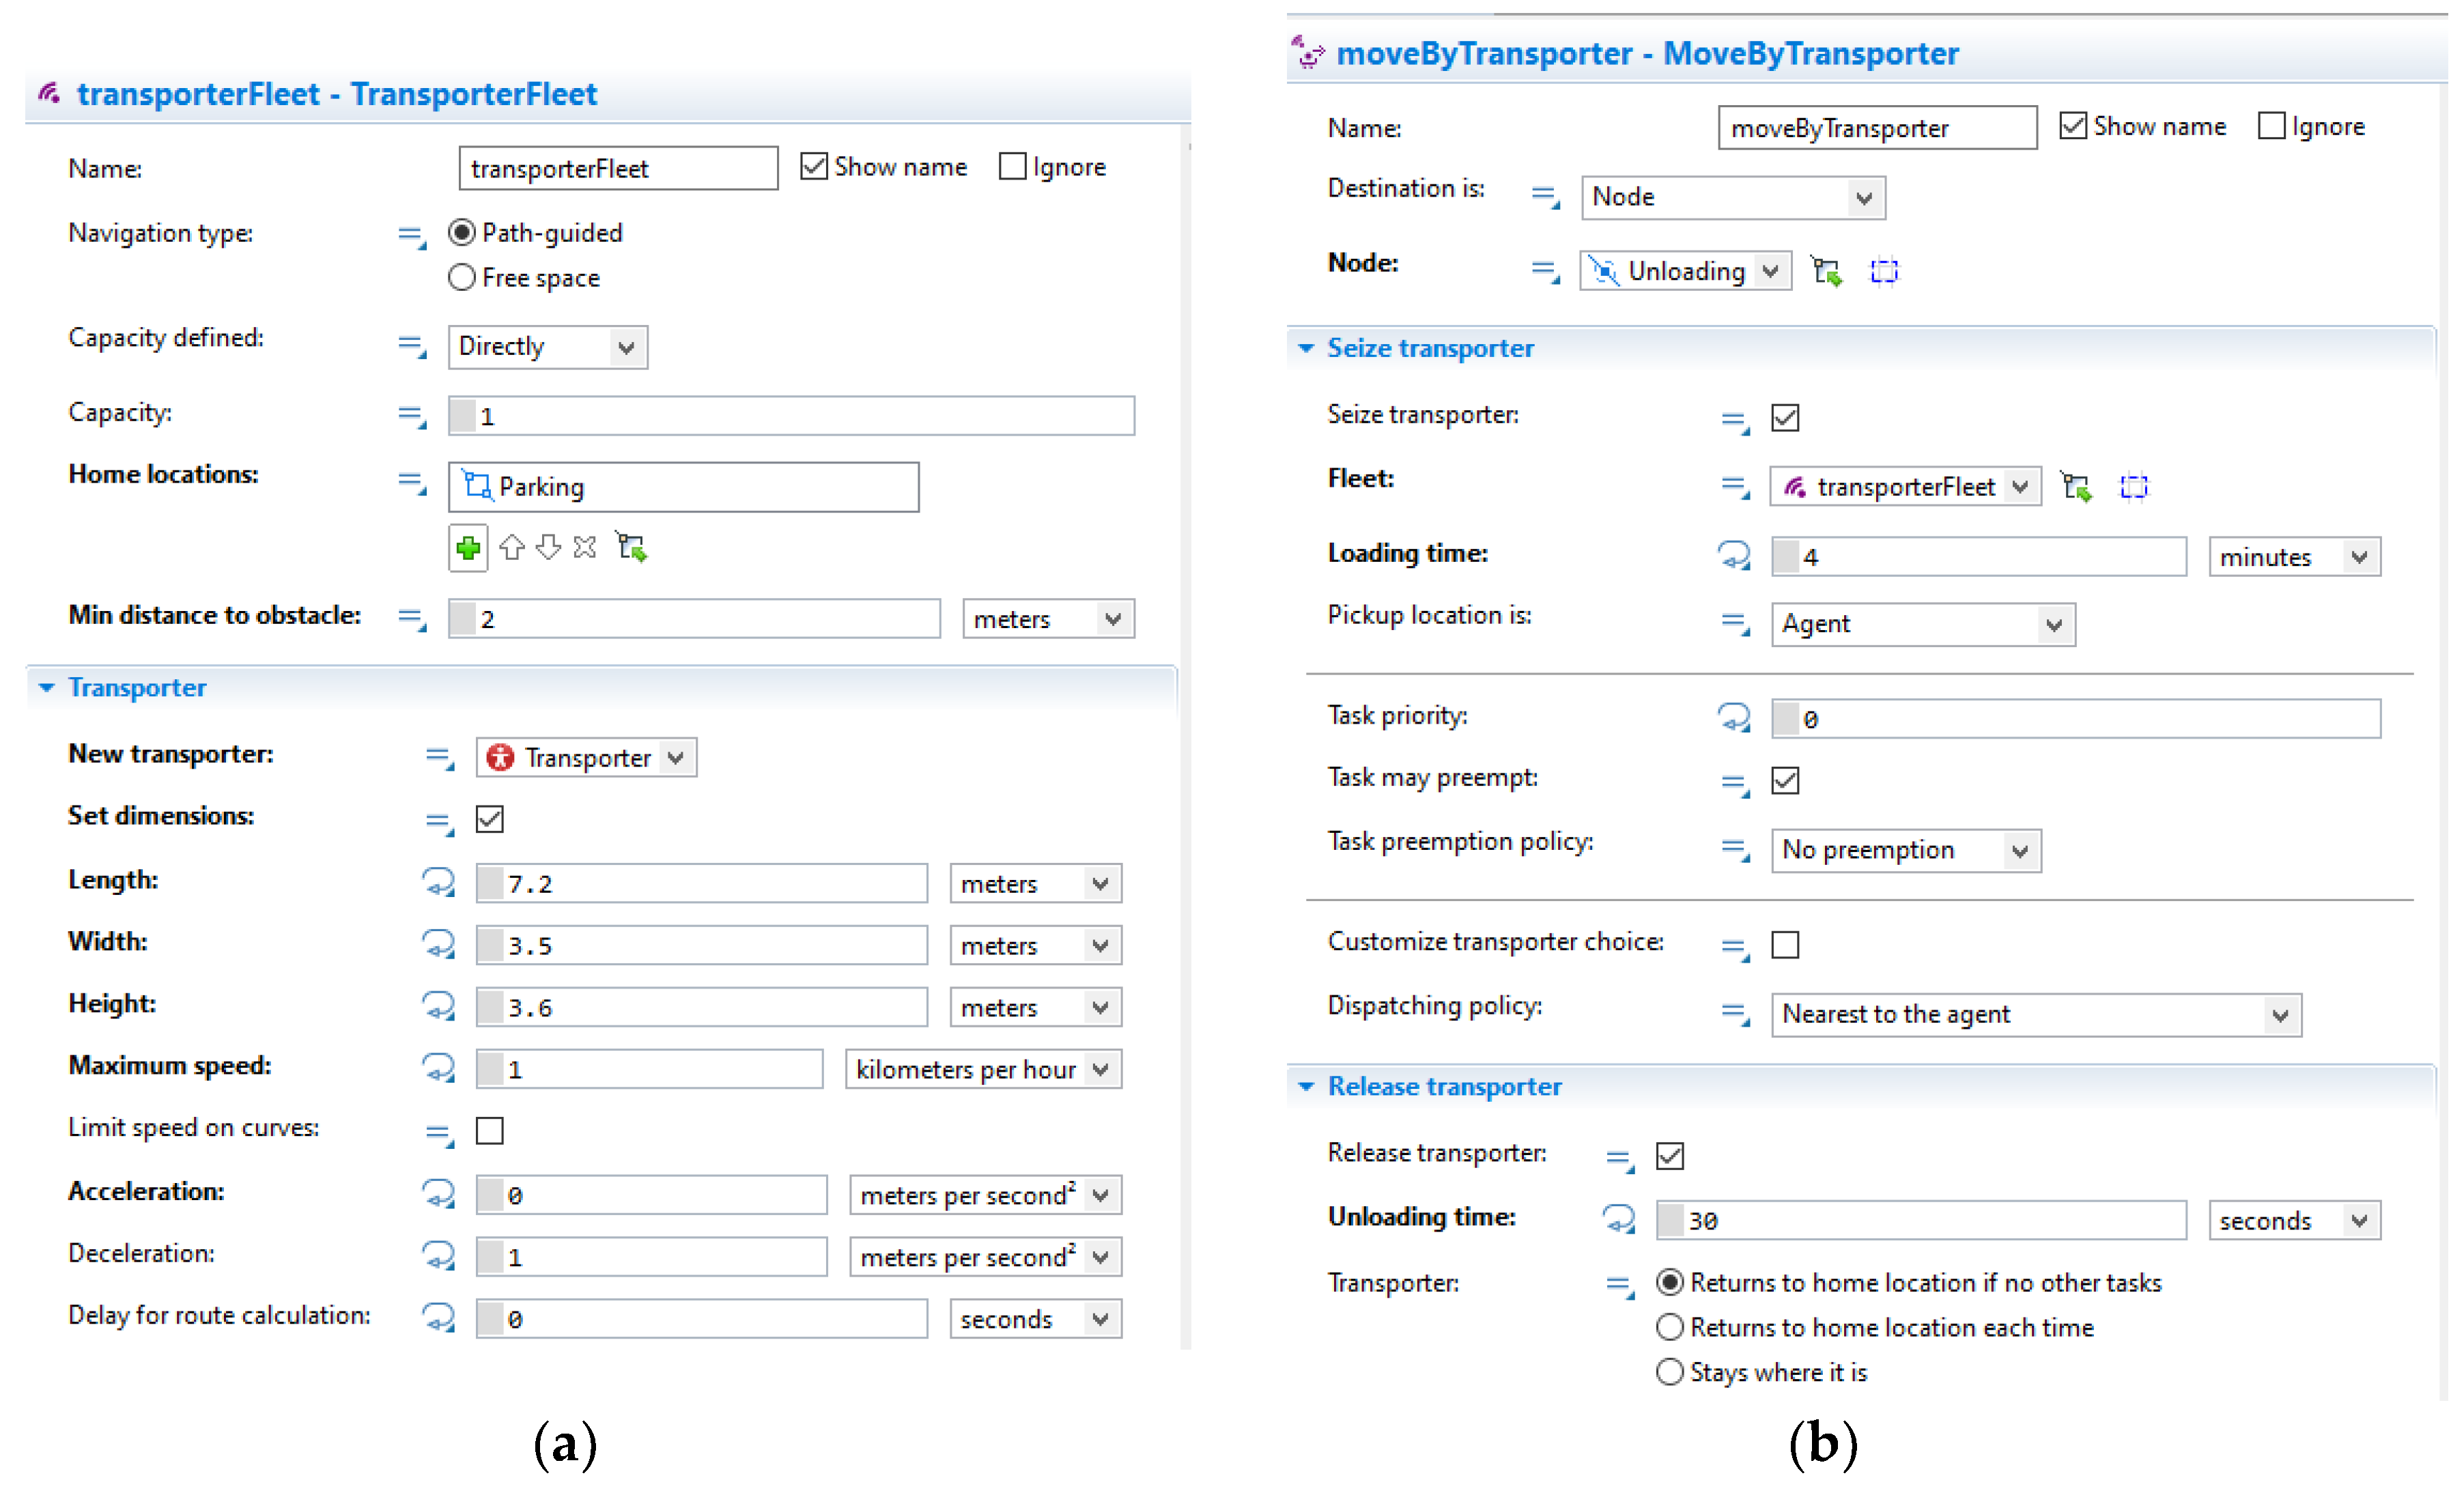Screen dimensions: 2464x1493
Task: Check Customize transporter choice
Action: [1784, 944]
